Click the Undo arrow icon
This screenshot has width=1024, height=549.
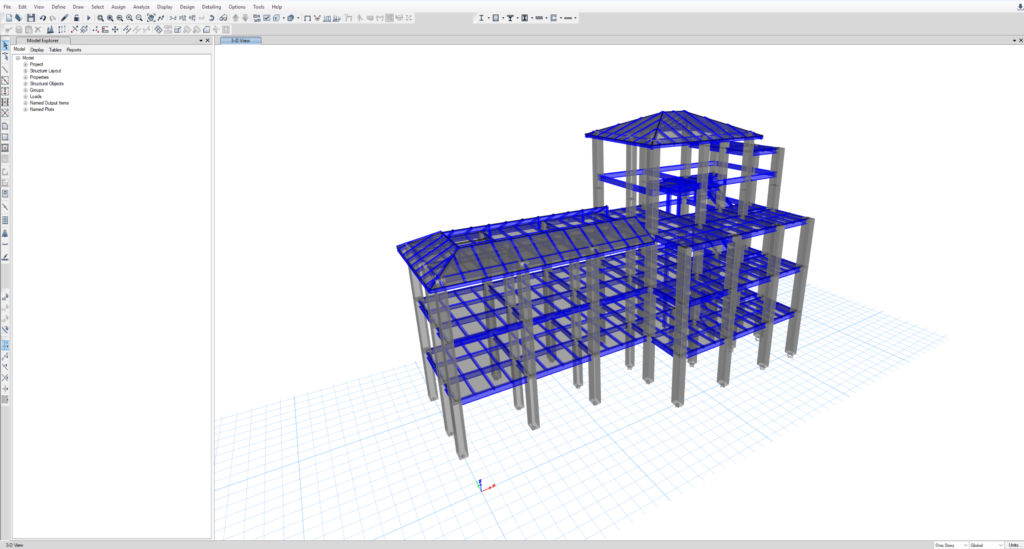[42, 18]
